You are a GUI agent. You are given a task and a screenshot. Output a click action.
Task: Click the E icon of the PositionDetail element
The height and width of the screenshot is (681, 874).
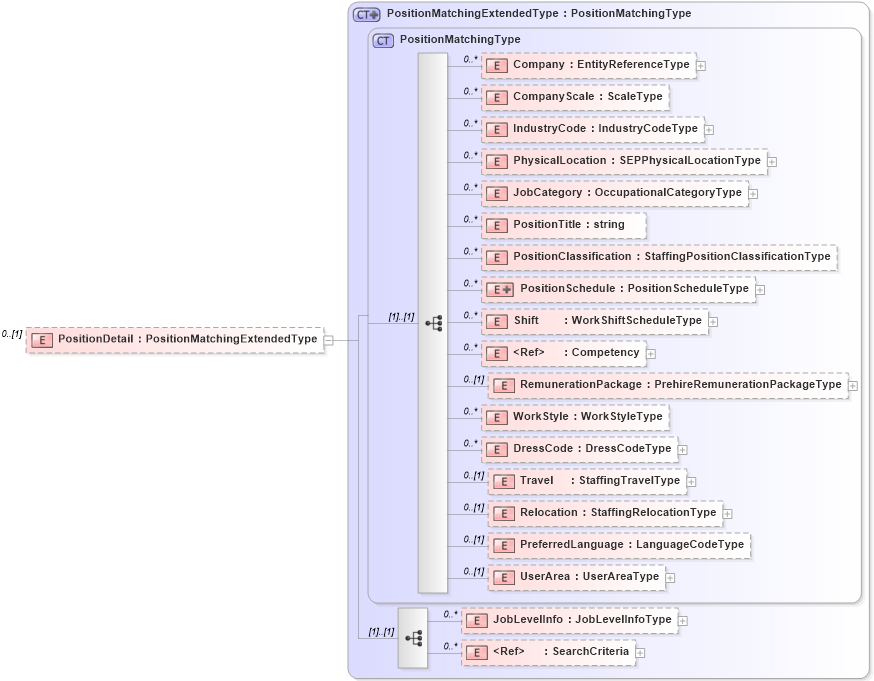(x=41, y=339)
